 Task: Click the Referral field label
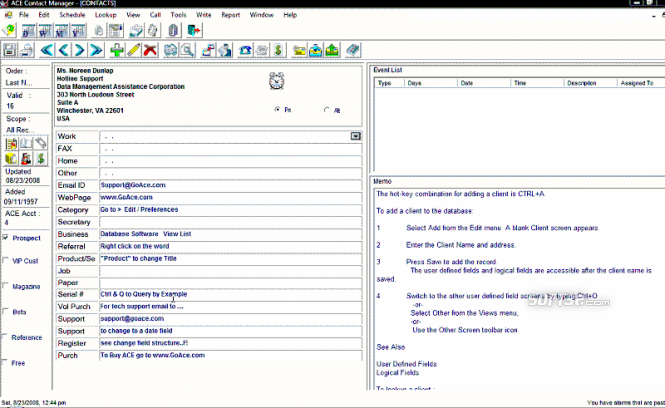coord(71,246)
